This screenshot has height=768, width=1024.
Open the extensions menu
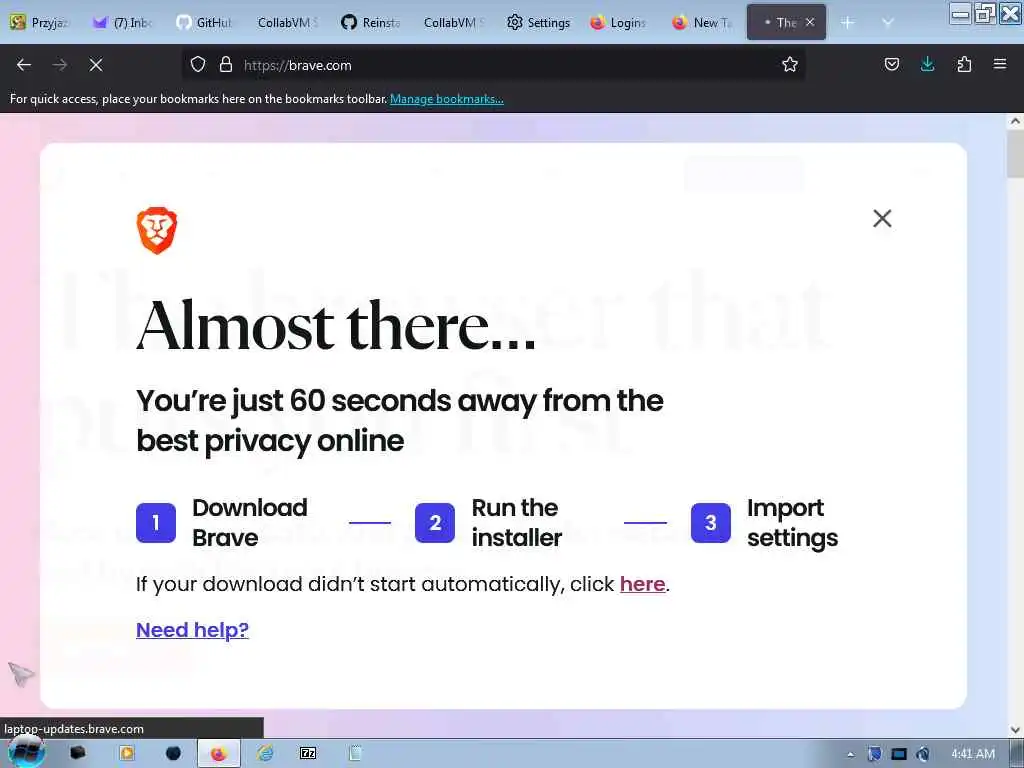964,65
